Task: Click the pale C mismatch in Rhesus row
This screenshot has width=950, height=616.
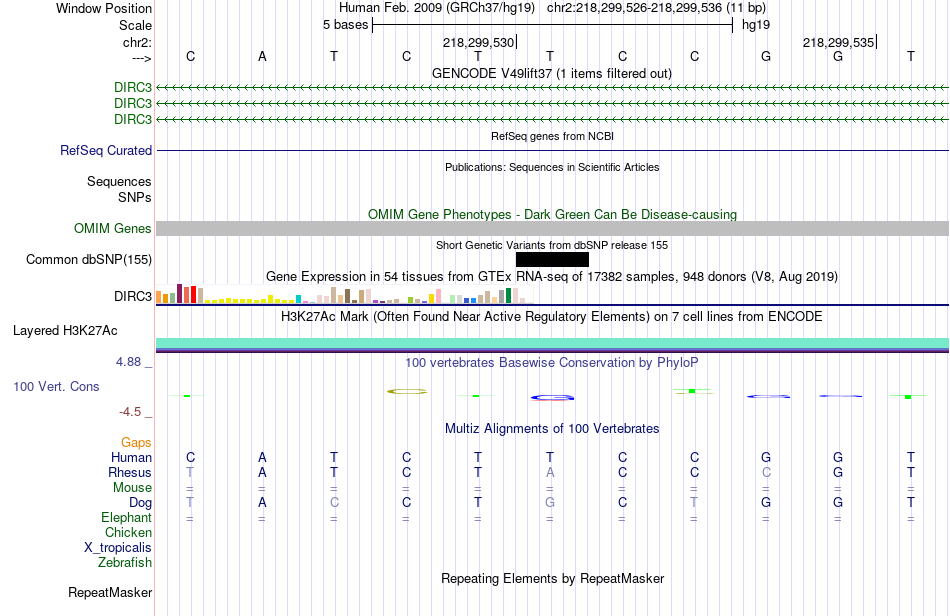Action: (x=766, y=472)
